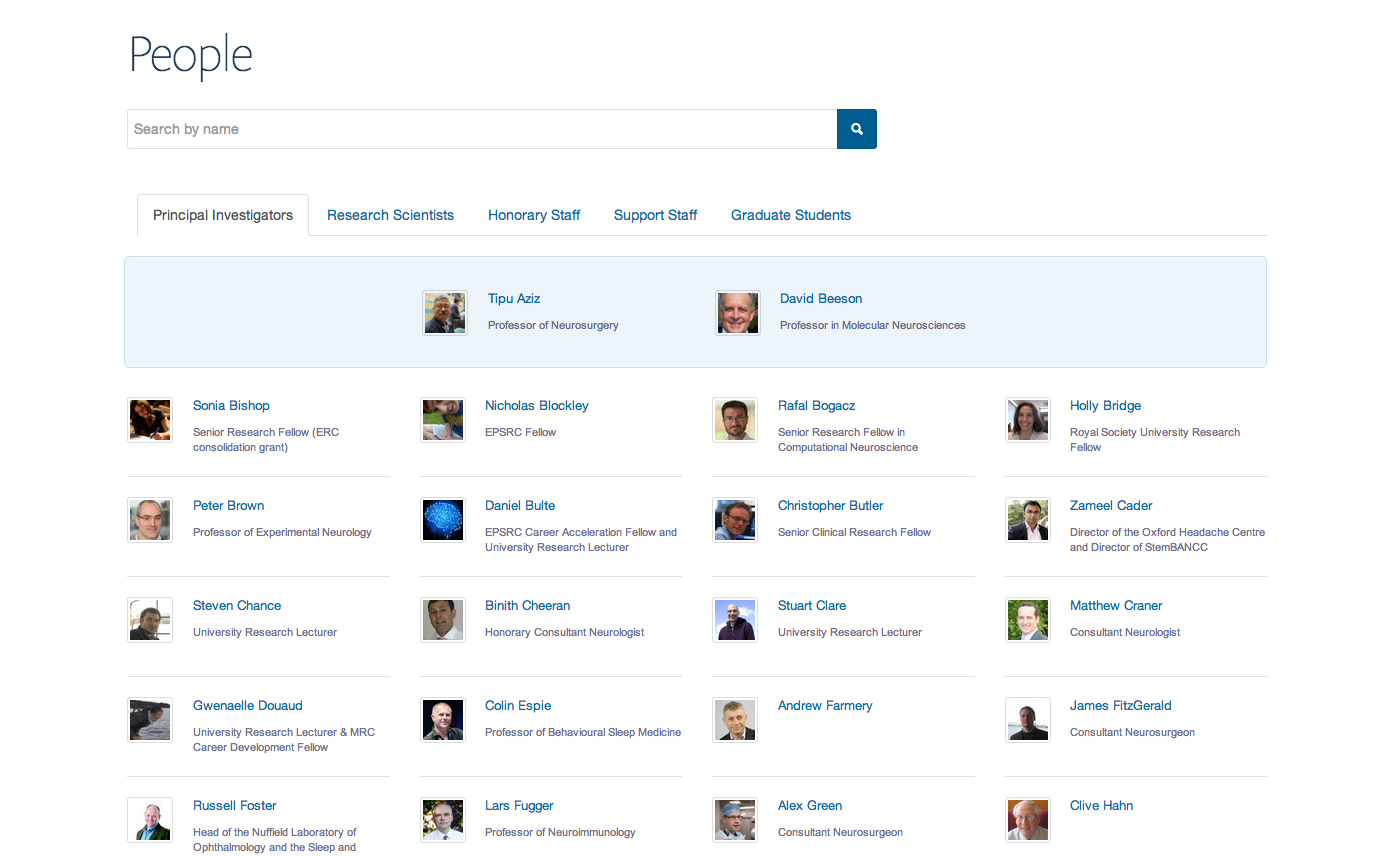Click the Search by name field
Image resolution: width=1400 pixels, height=856 pixels.
click(x=481, y=129)
